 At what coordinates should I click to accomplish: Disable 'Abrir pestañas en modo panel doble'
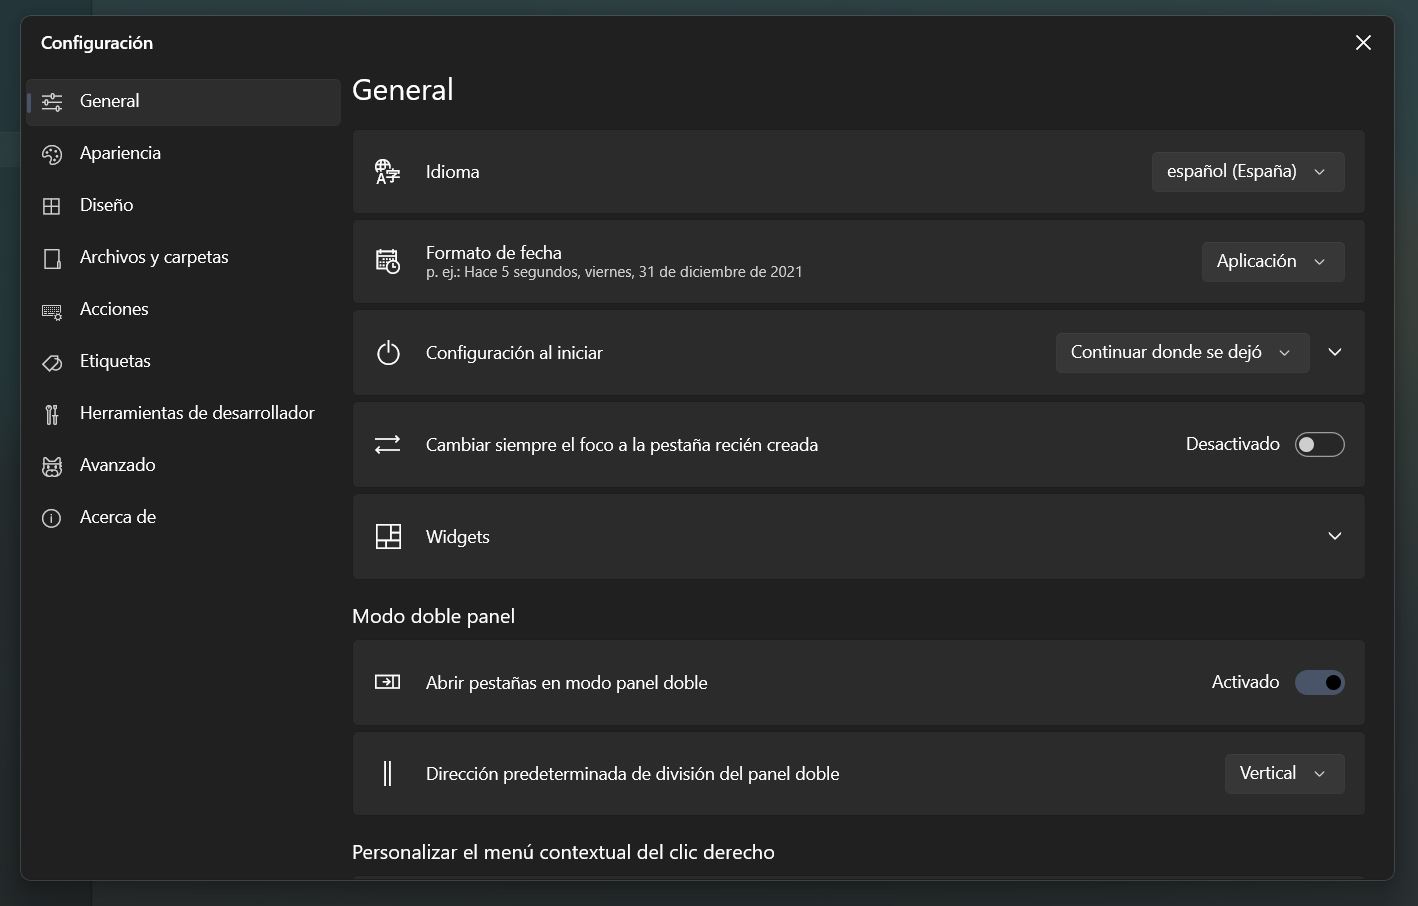click(1319, 682)
